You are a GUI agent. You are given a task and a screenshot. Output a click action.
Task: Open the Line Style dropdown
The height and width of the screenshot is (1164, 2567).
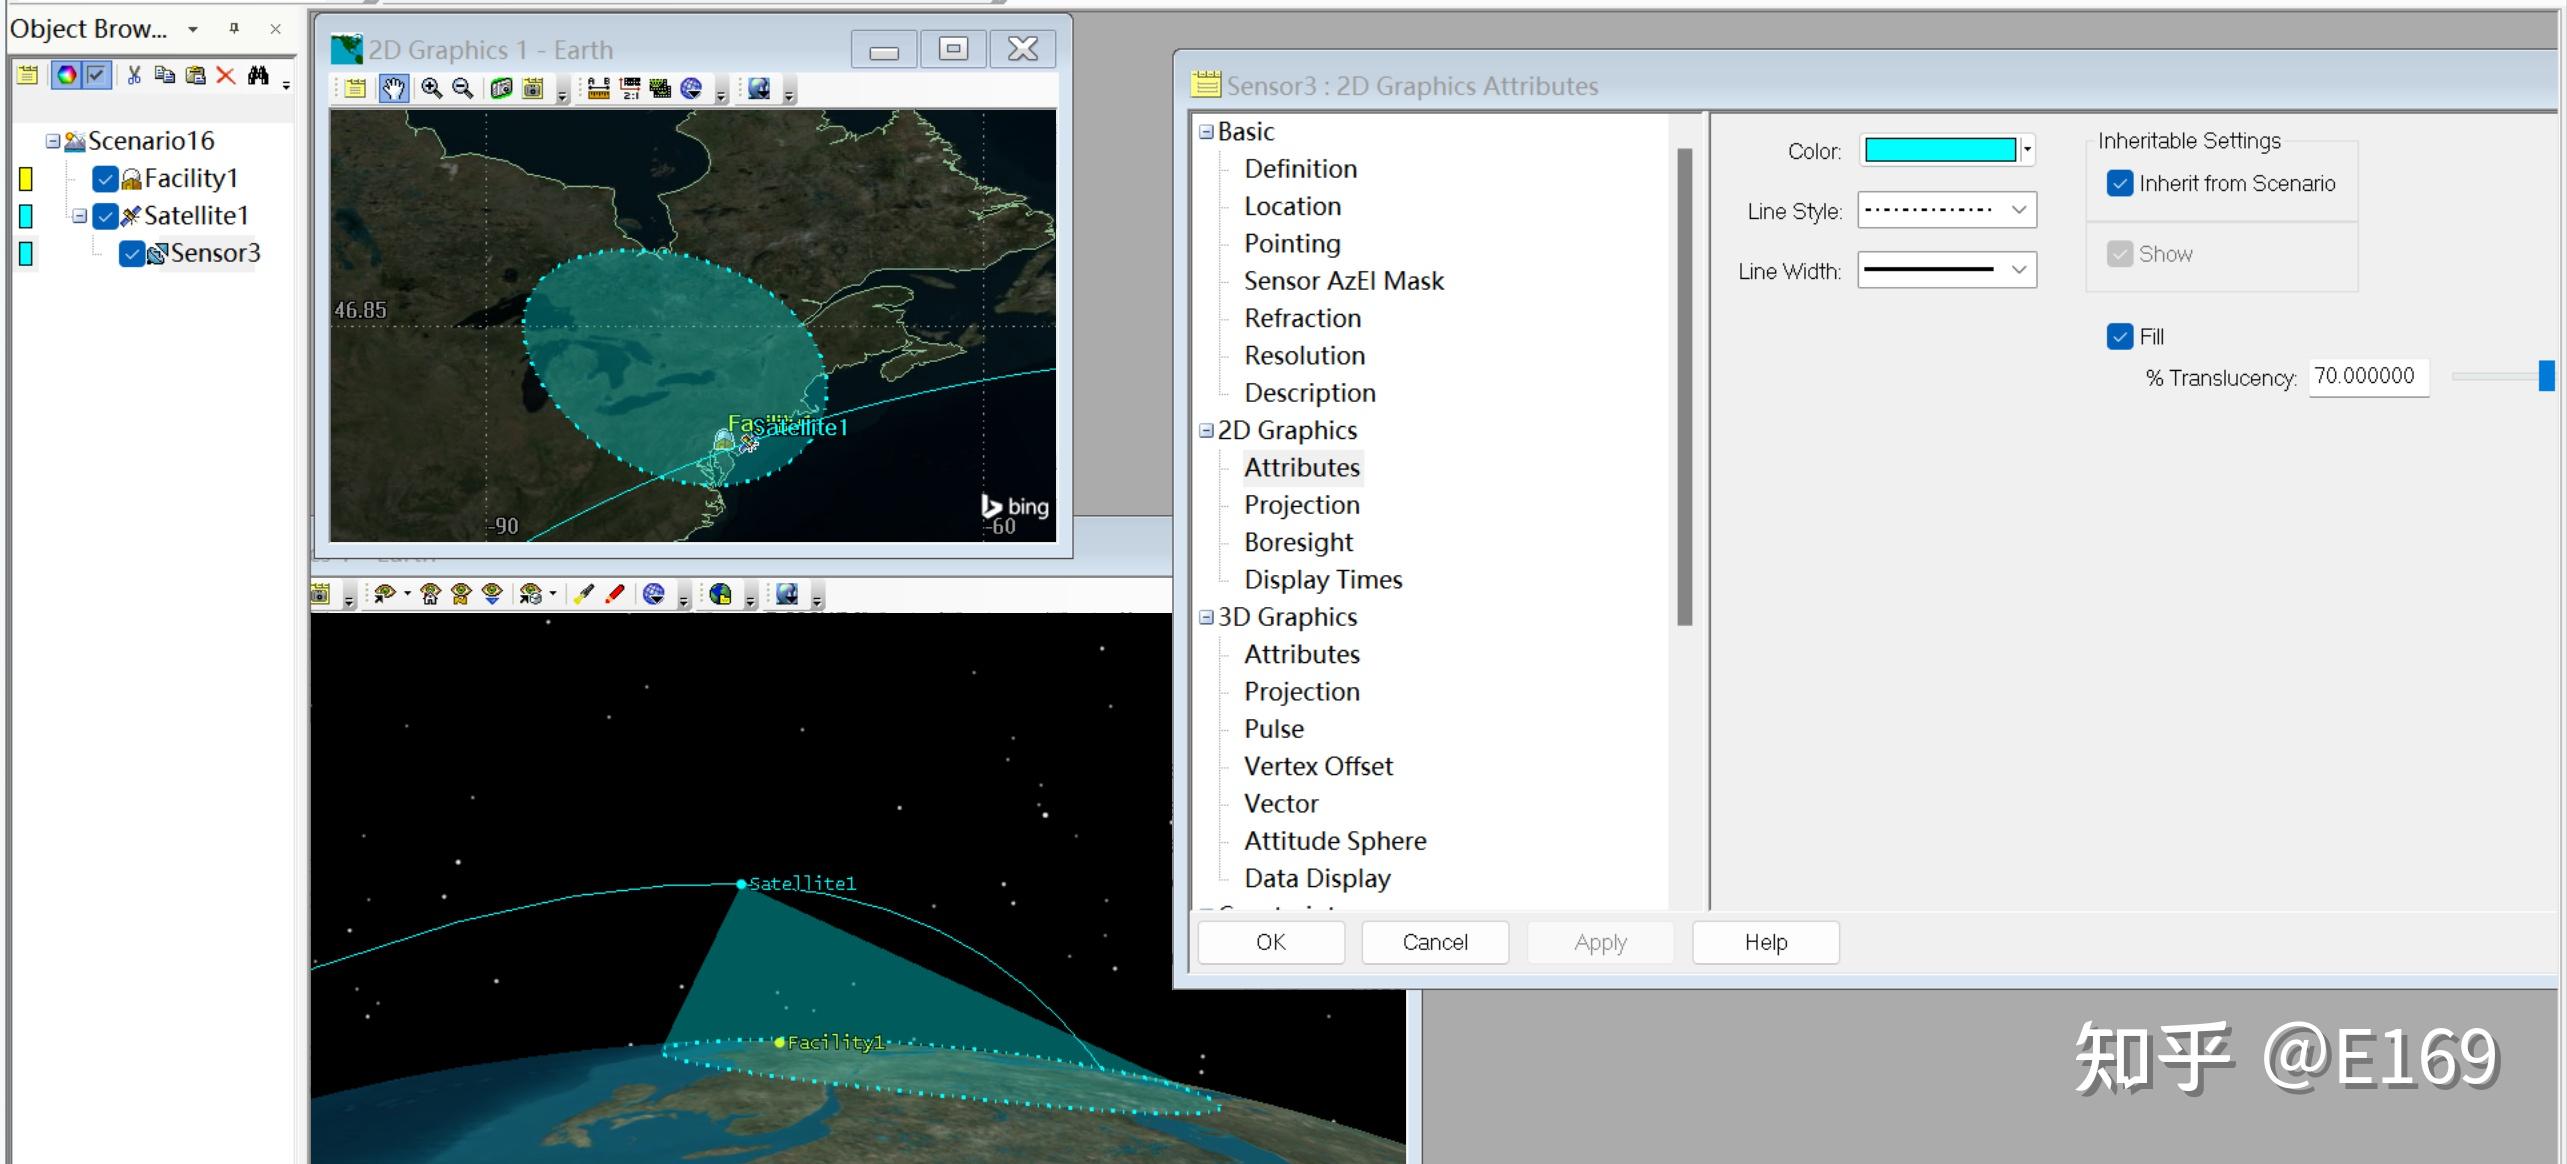pos(1946,210)
